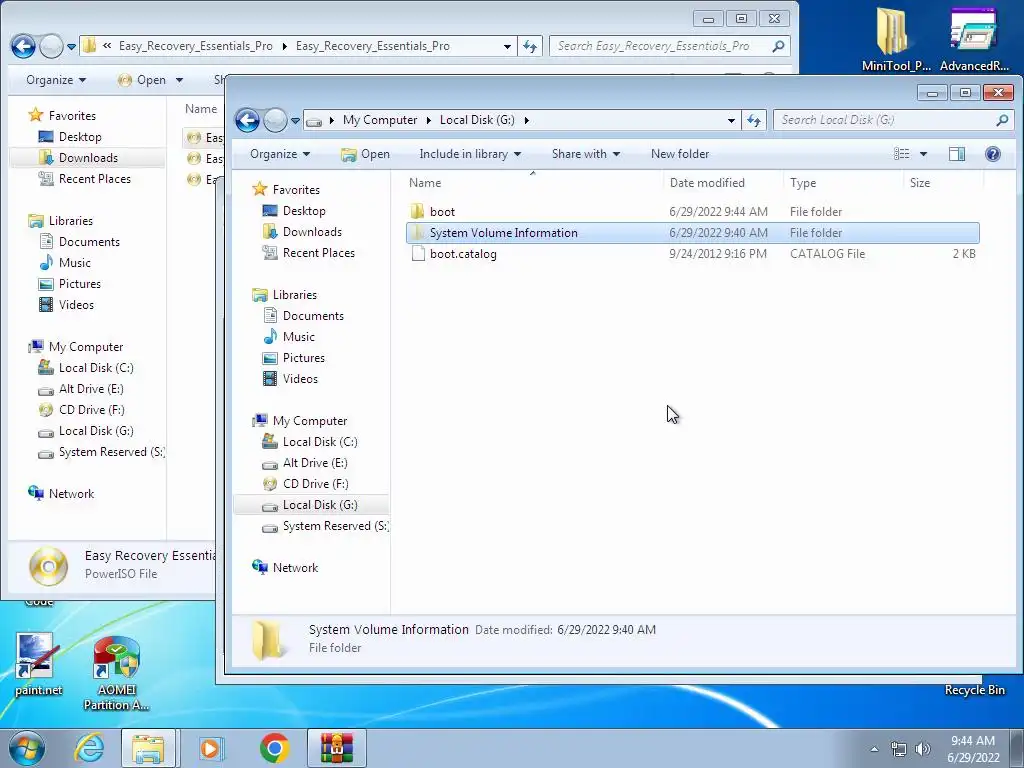1024x768 pixels.
Task: Create a New folder in Local Disk (G:)
Action: (680, 154)
